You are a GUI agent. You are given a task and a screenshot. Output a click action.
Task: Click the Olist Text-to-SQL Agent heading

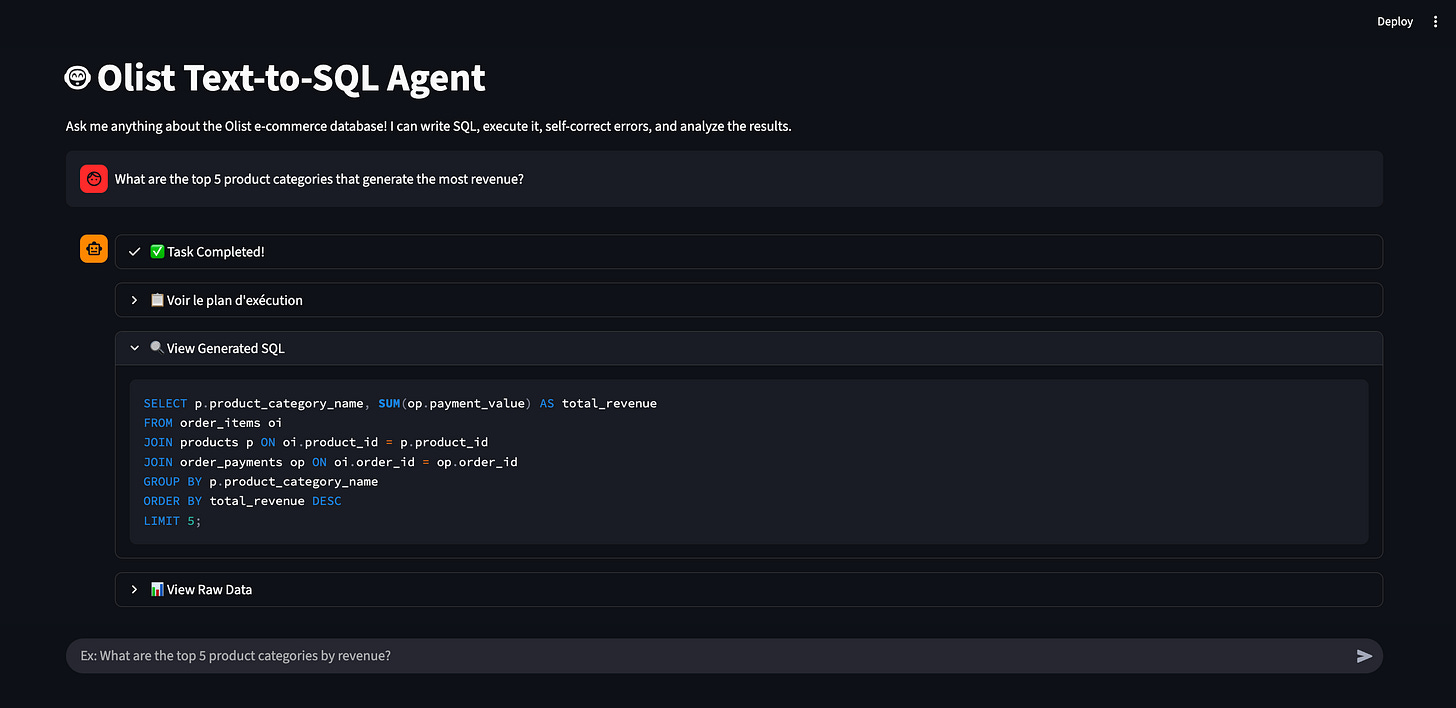290,77
